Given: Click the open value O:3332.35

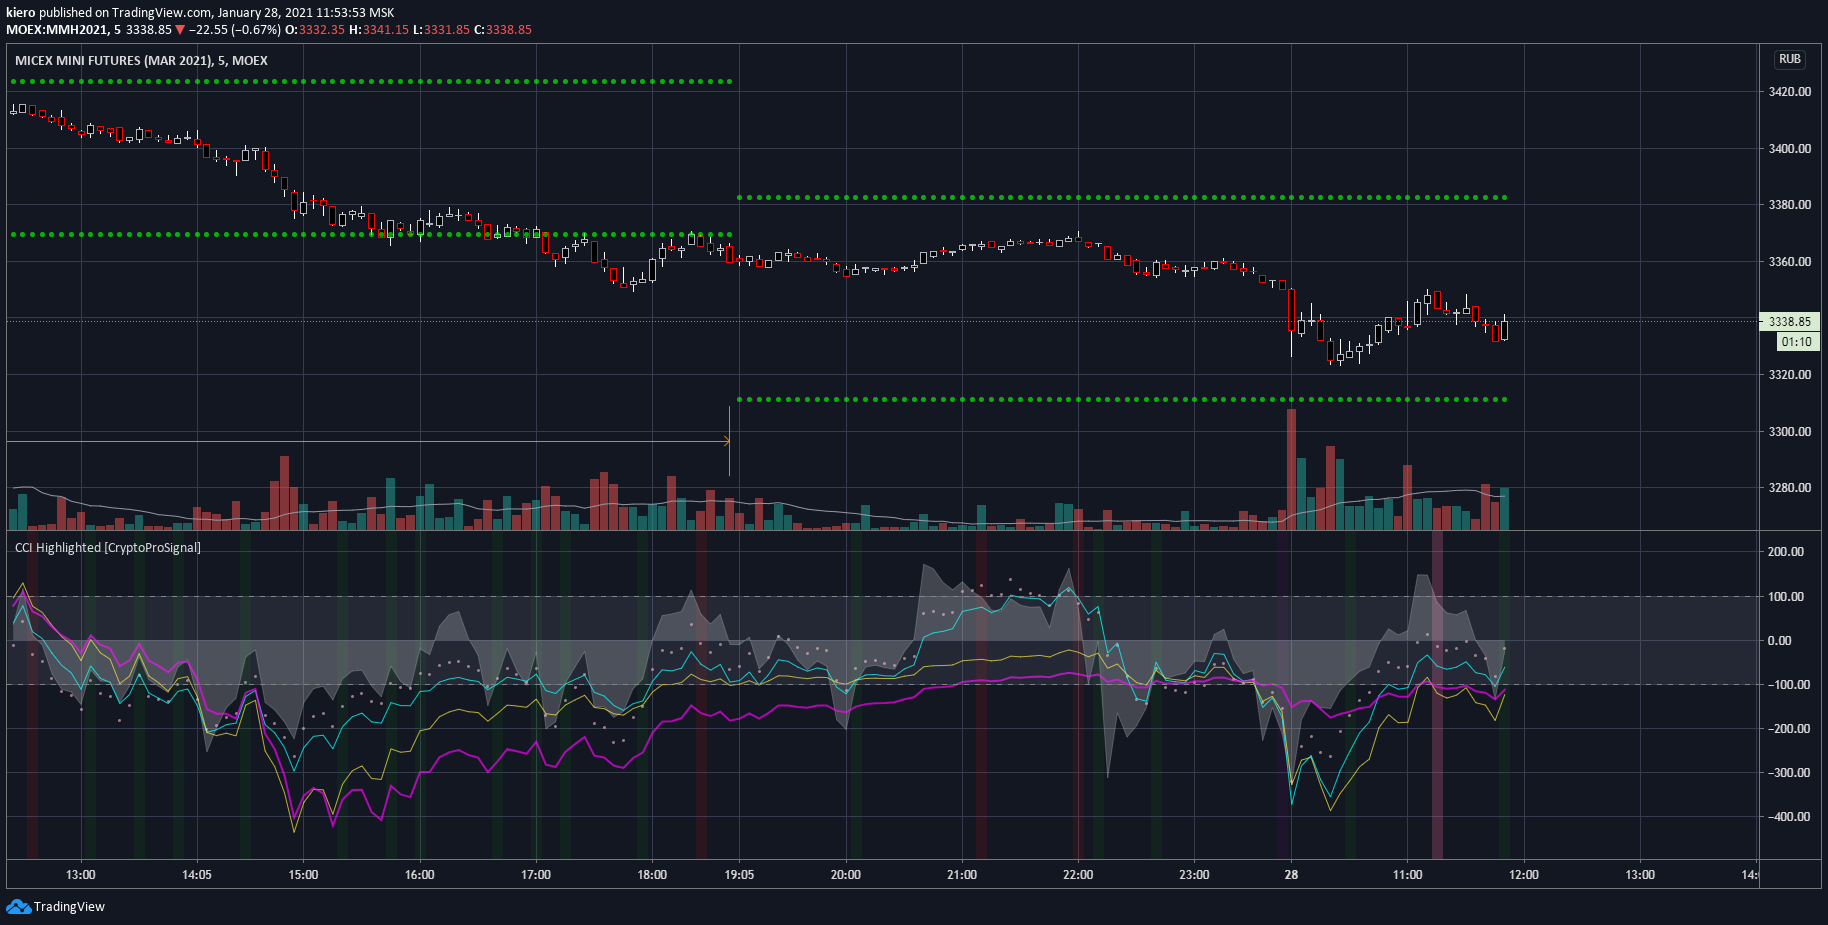Looking at the screenshot, I should coord(315,30).
